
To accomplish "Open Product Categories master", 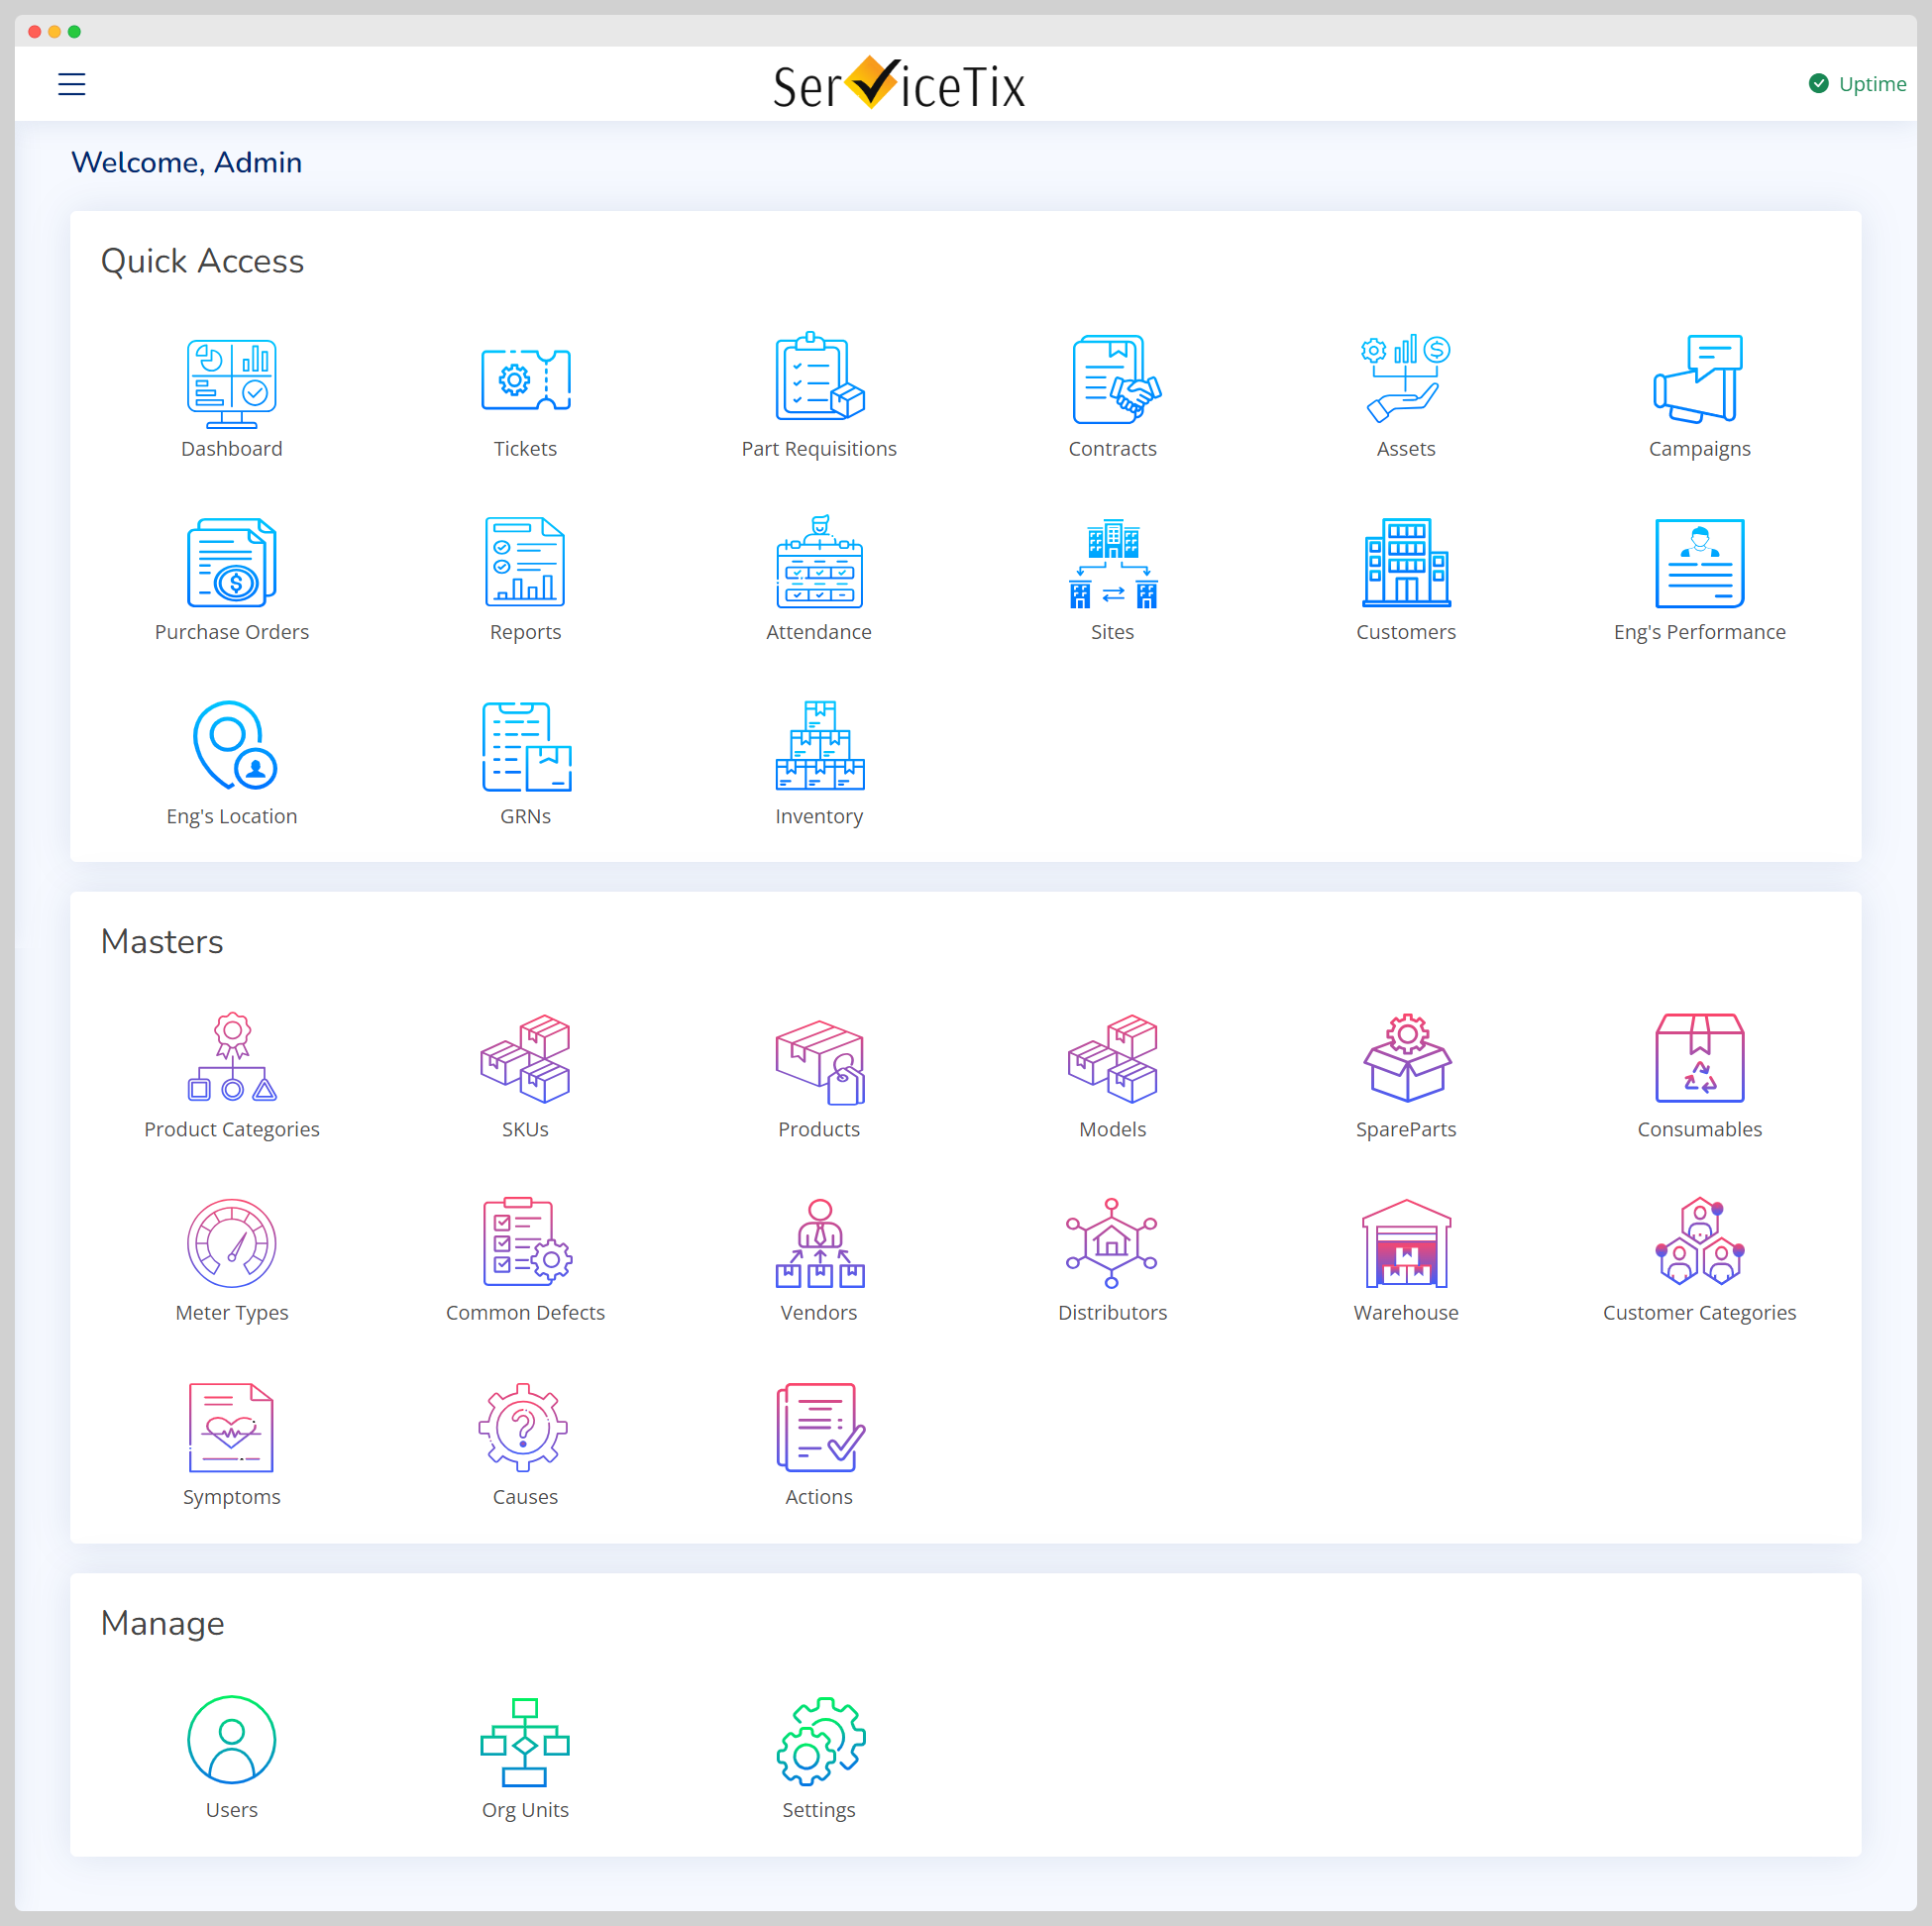I will pyautogui.click(x=232, y=1058).
